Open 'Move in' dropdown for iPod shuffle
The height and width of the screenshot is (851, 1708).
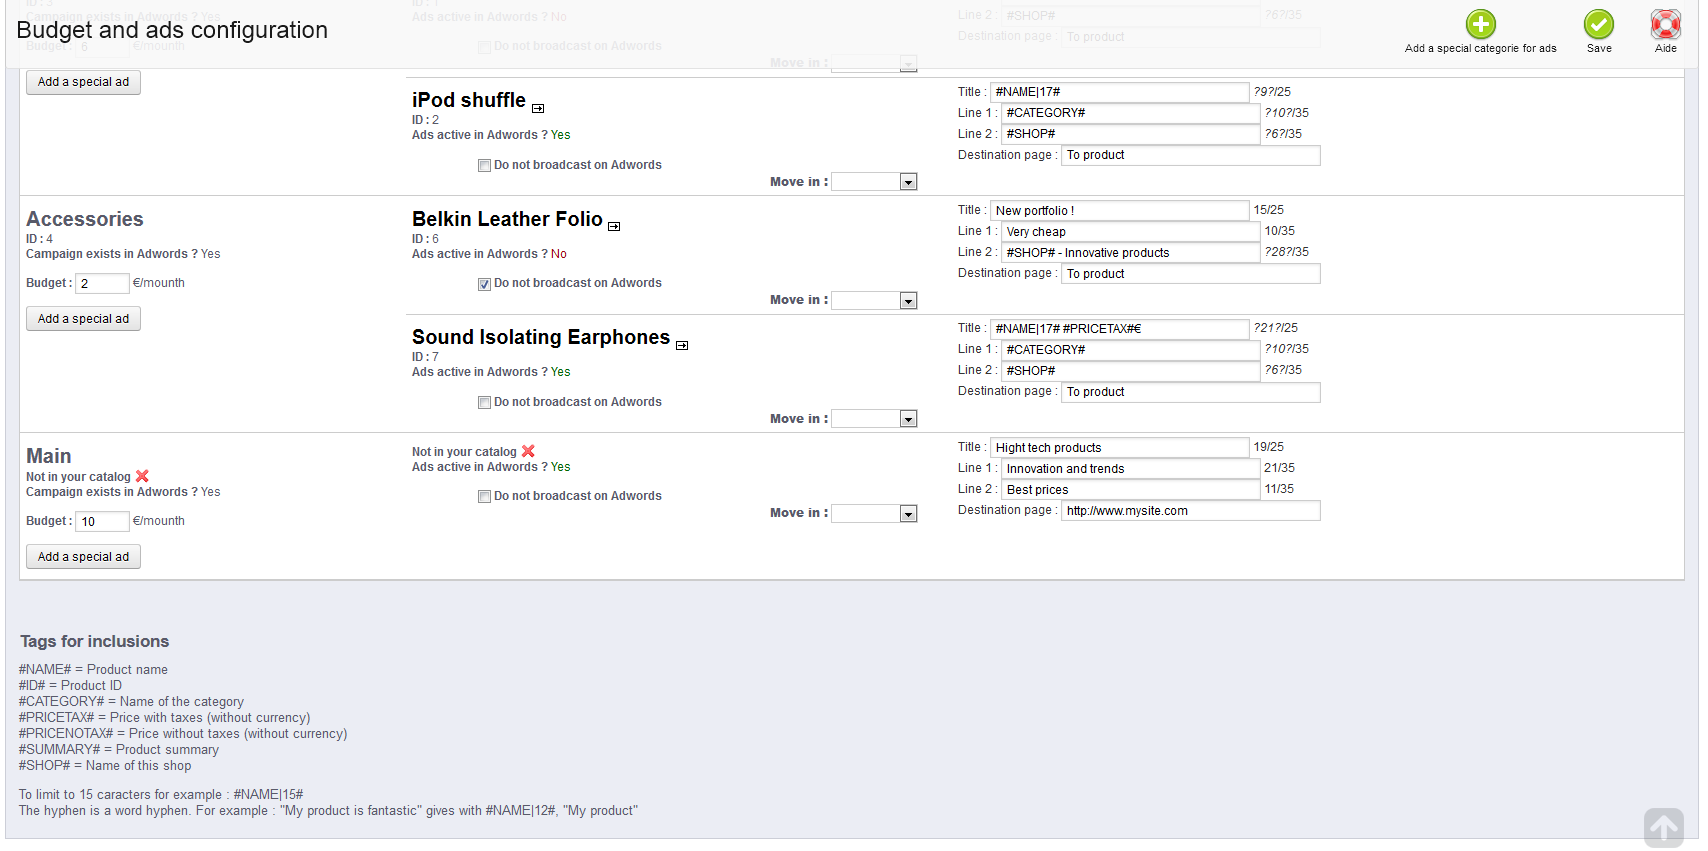click(x=874, y=182)
